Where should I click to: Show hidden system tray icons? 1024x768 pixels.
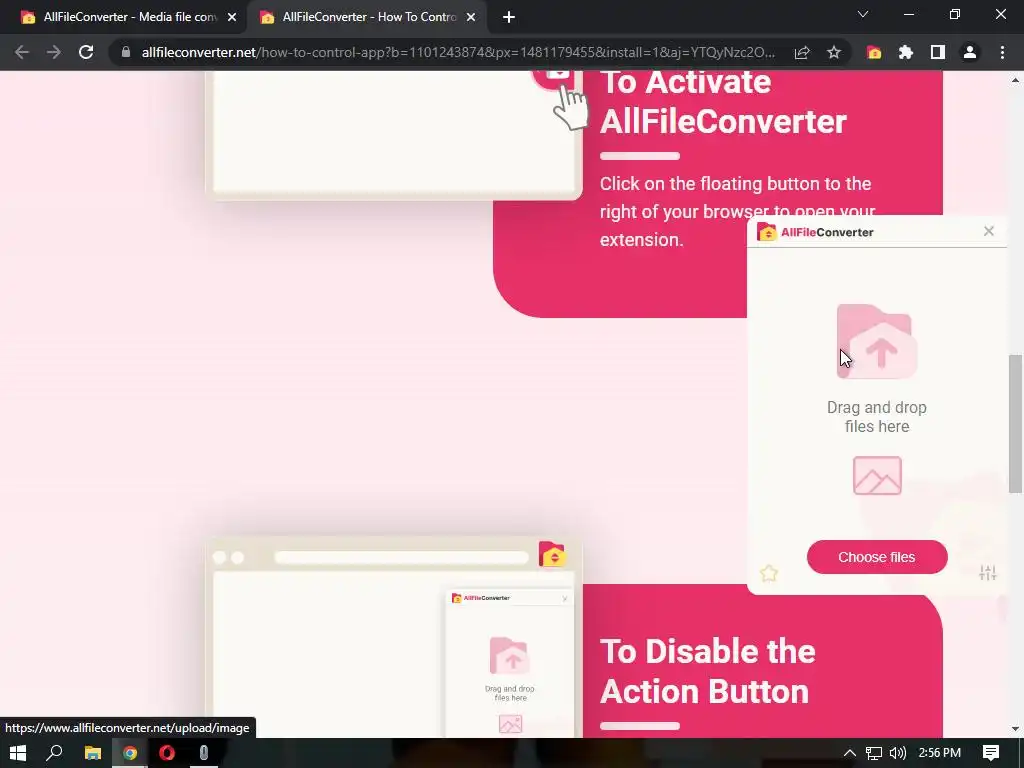tap(850, 753)
